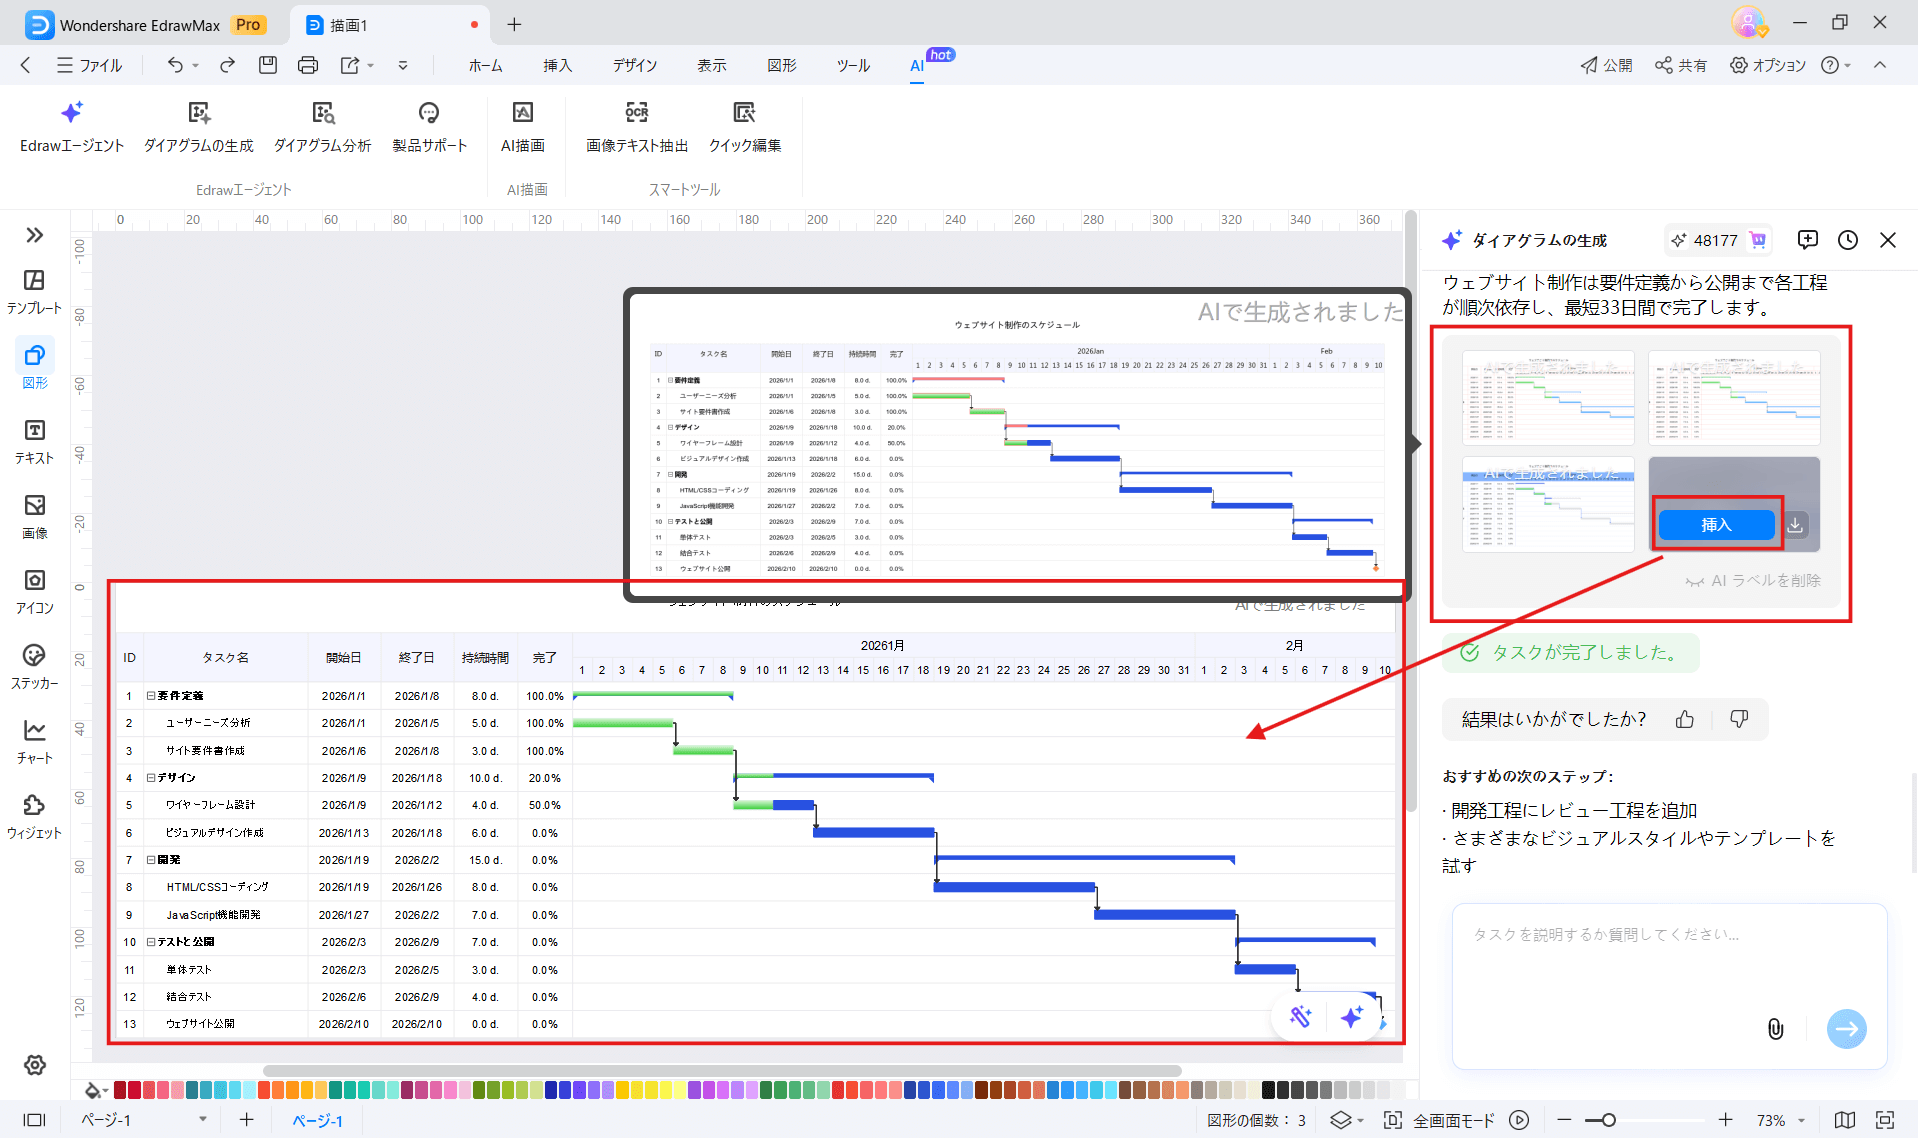This screenshot has width=1918, height=1138.
Task: Click the 挿入 button to insert the Gantt chart
Action: pyautogui.click(x=1716, y=524)
